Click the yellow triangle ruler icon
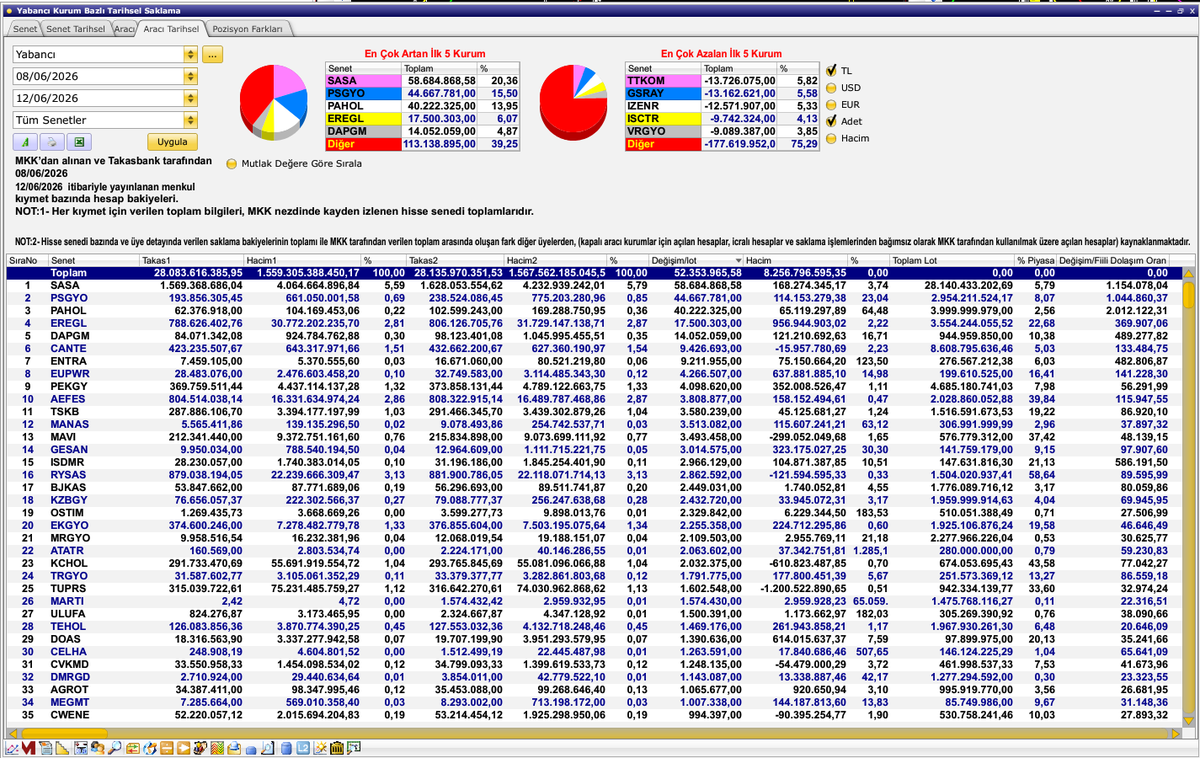Viewport: 1200px width, 758px height. (x=62, y=748)
